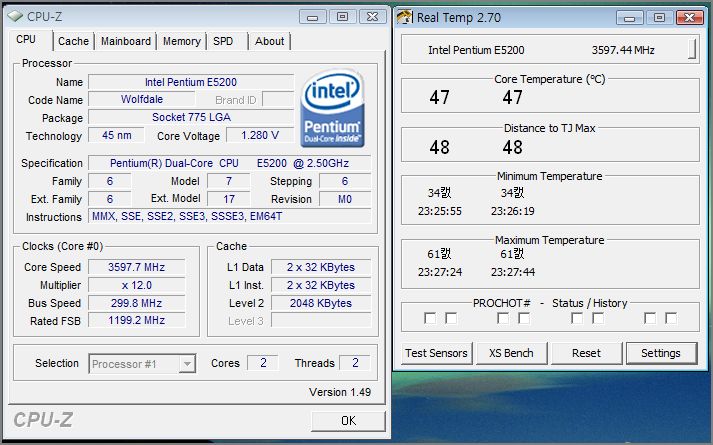Click the Stepping value '6'
Viewport: 713px width, 445px height.
[345, 181]
